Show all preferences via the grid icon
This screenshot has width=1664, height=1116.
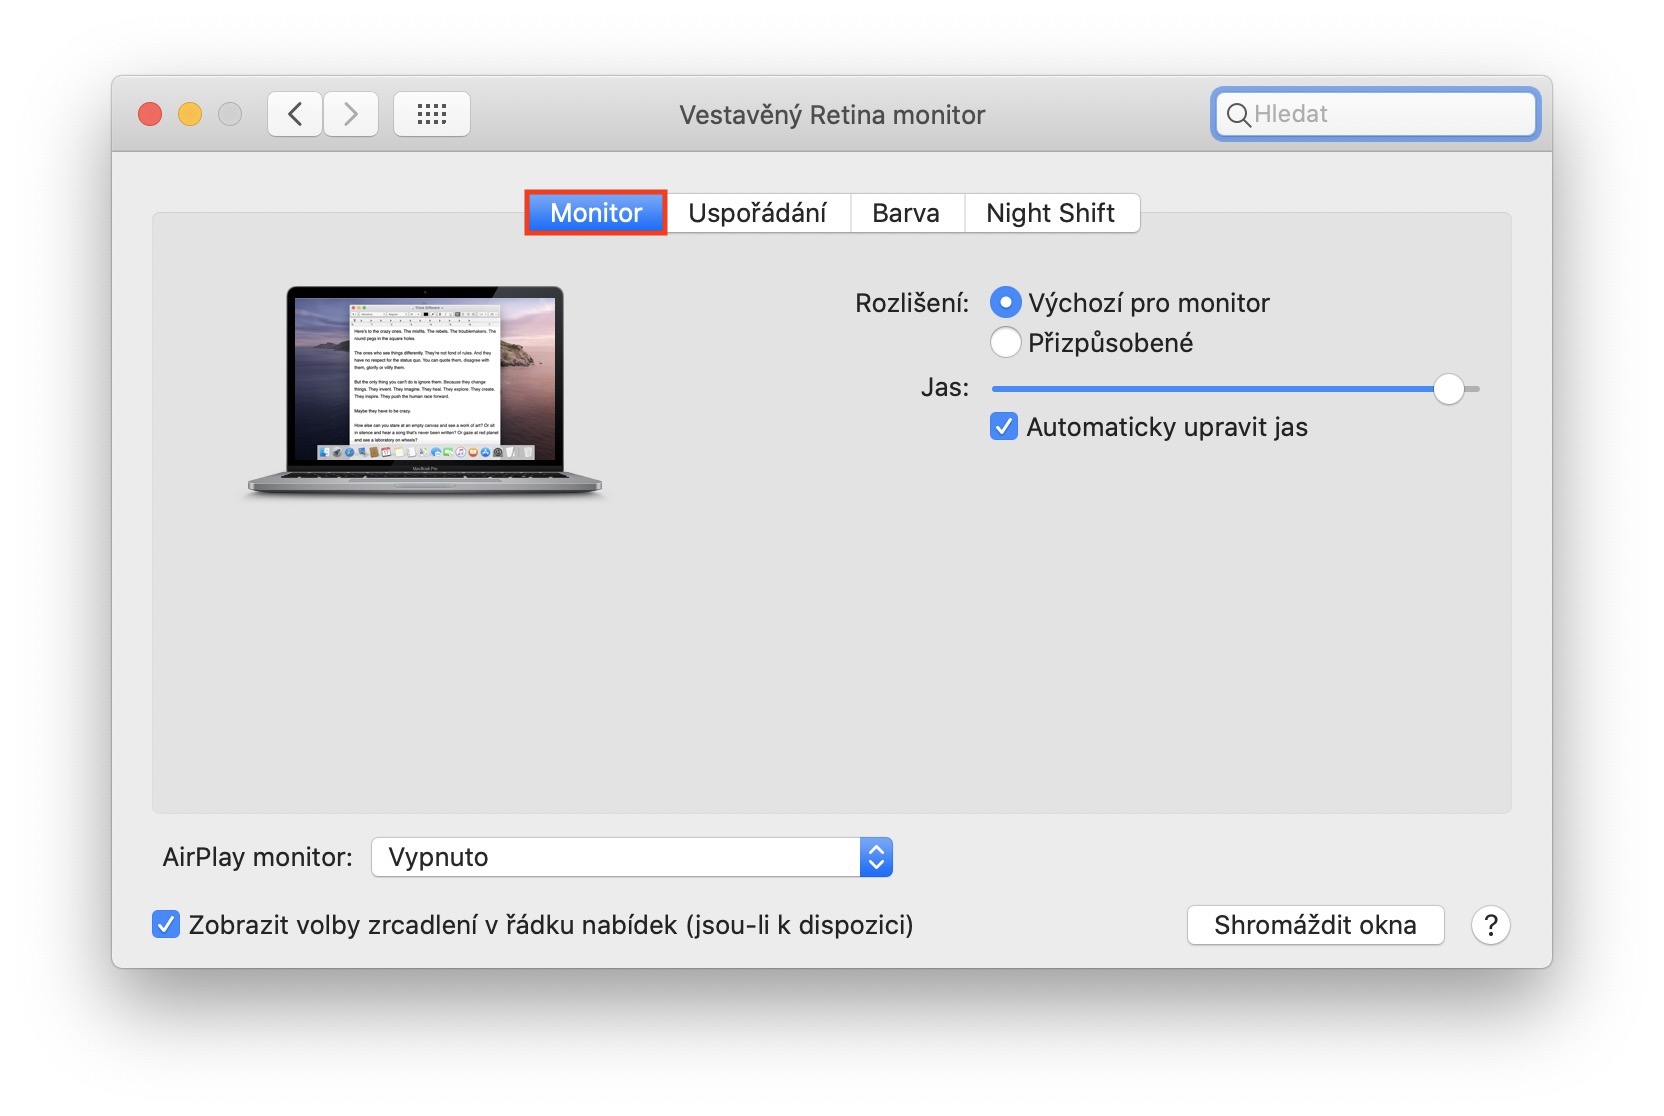(432, 114)
